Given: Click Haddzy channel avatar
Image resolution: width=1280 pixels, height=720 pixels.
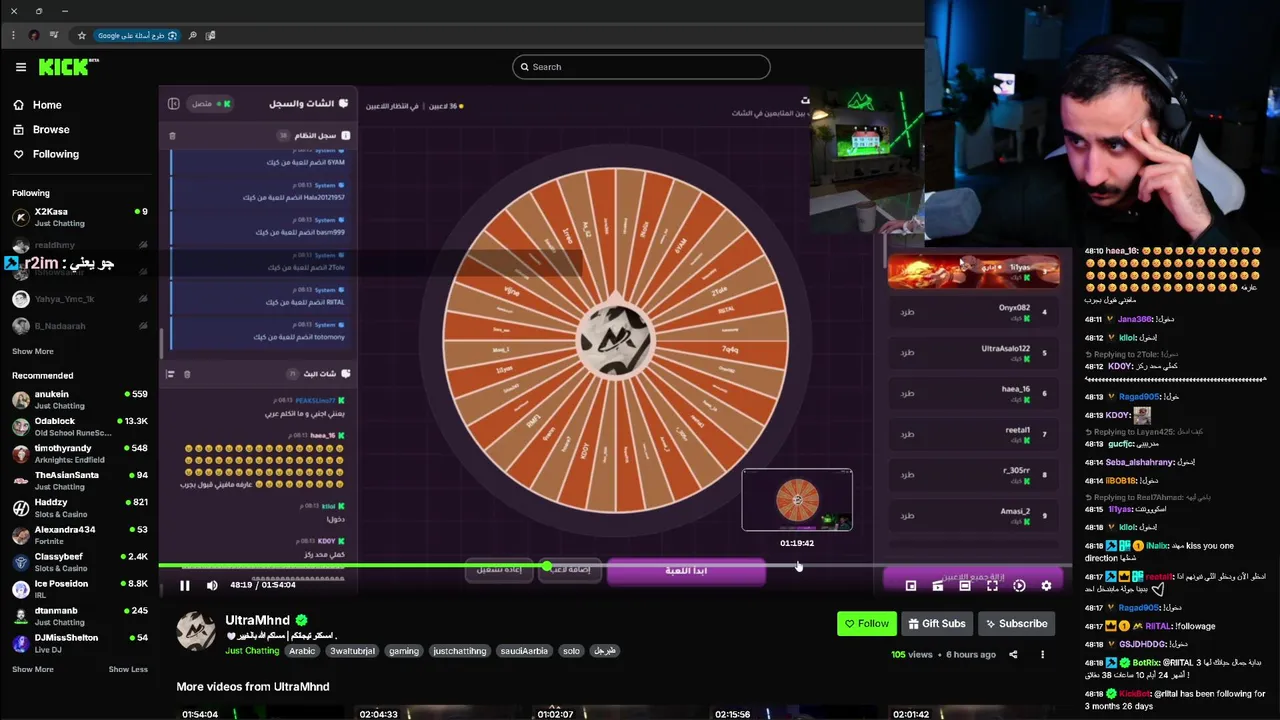Looking at the screenshot, I should click(x=21, y=508).
